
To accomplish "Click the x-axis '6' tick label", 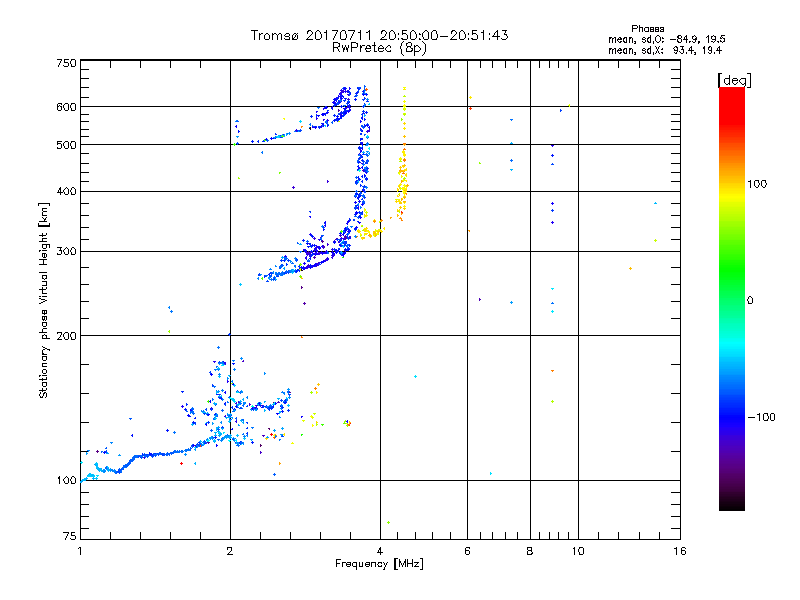I will point(467,551).
